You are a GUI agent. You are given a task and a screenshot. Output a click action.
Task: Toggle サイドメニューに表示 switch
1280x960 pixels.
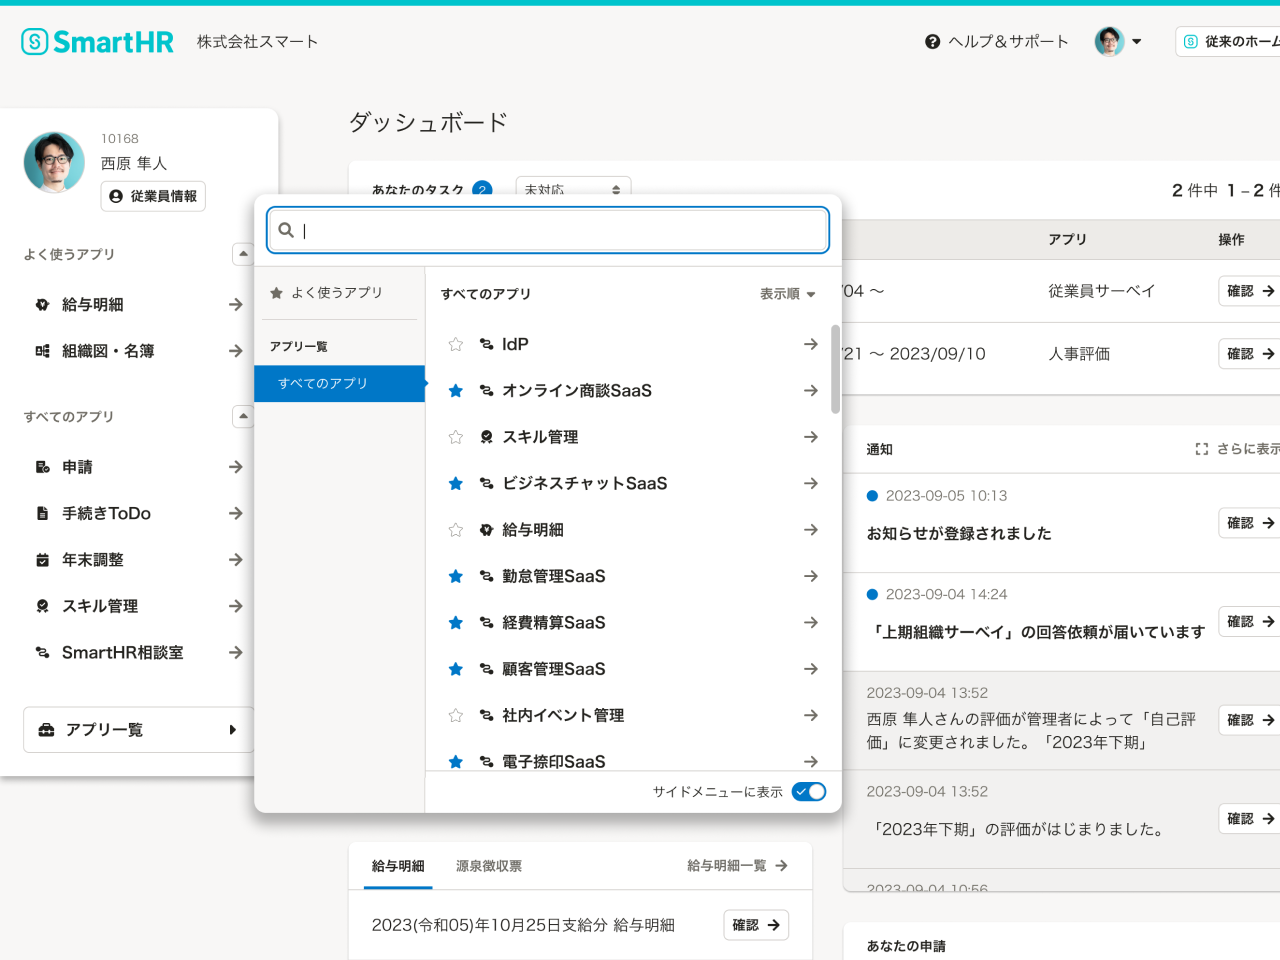click(x=809, y=792)
